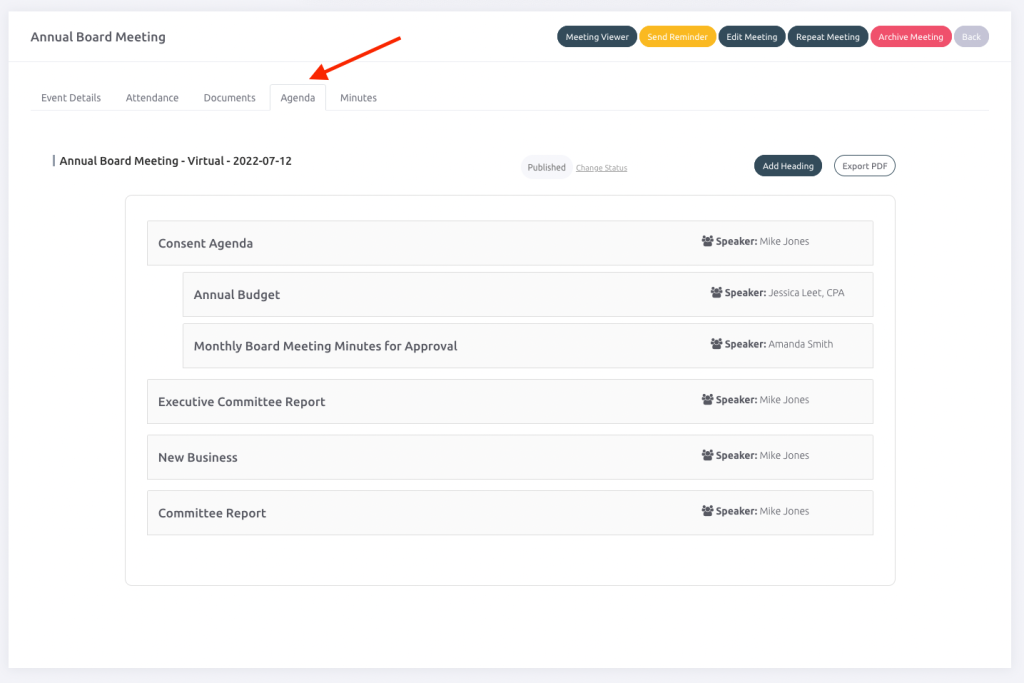This screenshot has height=683, width=1024.
Task: Click Mike Jones in Consent Agenda row
Action: coord(784,241)
